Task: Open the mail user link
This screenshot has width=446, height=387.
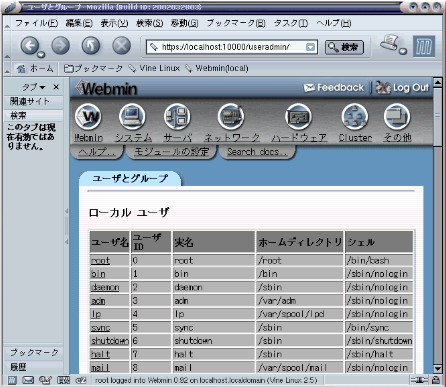Action: click(x=100, y=367)
